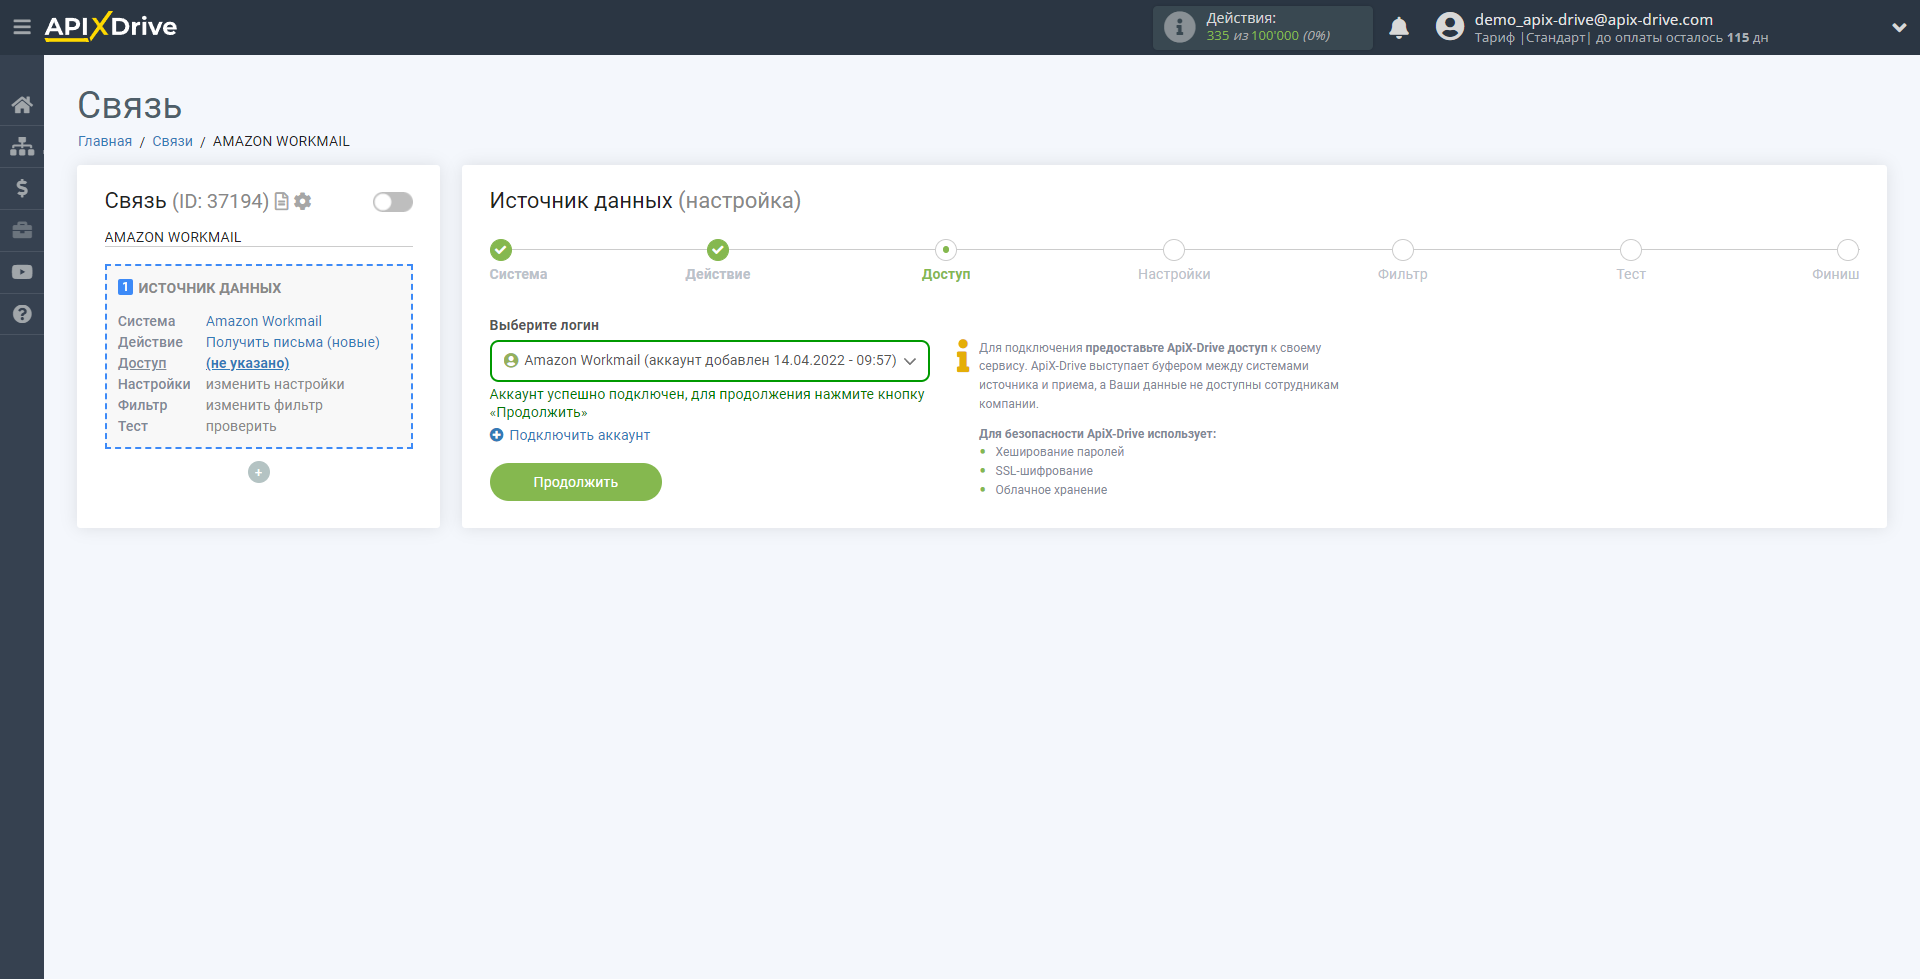Open the Amazon Workmail login dropdown

click(x=710, y=361)
